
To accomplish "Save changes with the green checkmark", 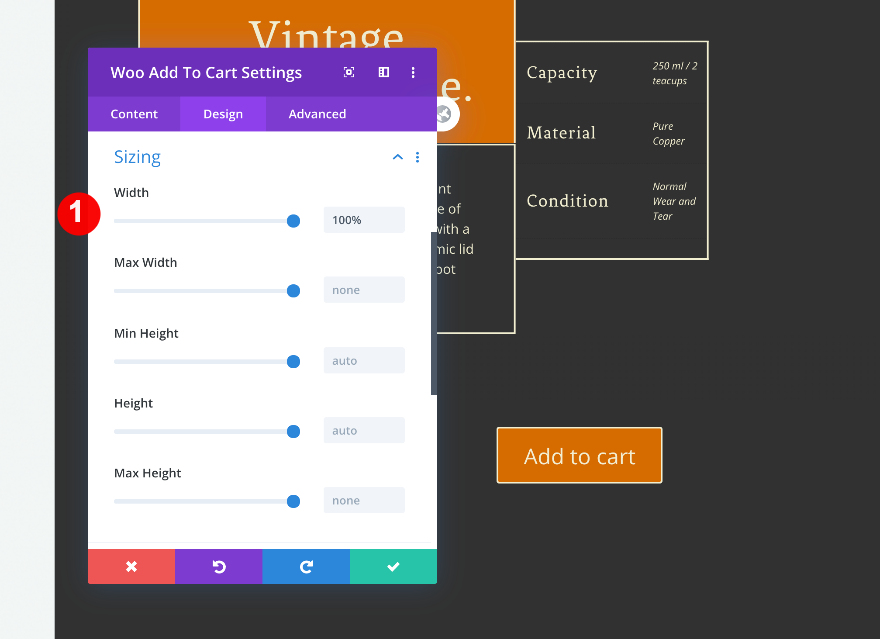I will click(393, 566).
